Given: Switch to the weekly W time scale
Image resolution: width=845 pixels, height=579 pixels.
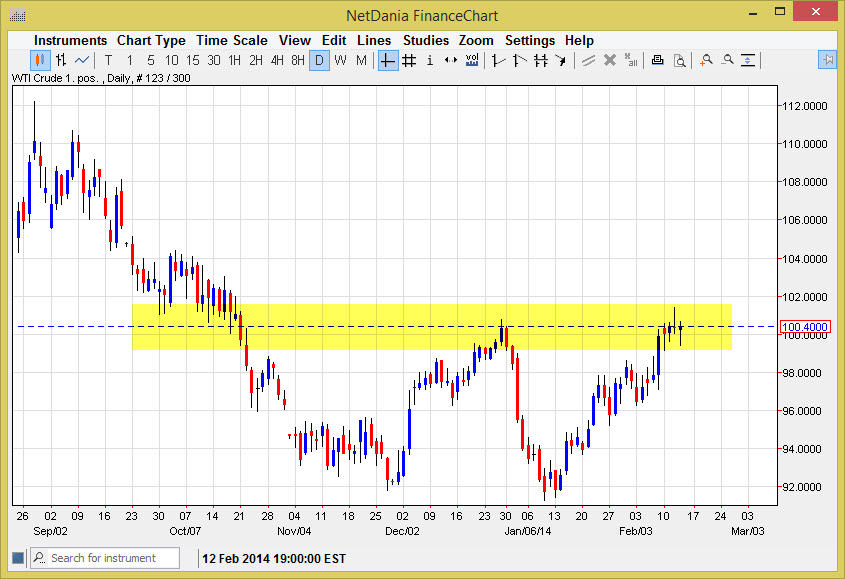Looking at the screenshot, I should click(340, 60).
